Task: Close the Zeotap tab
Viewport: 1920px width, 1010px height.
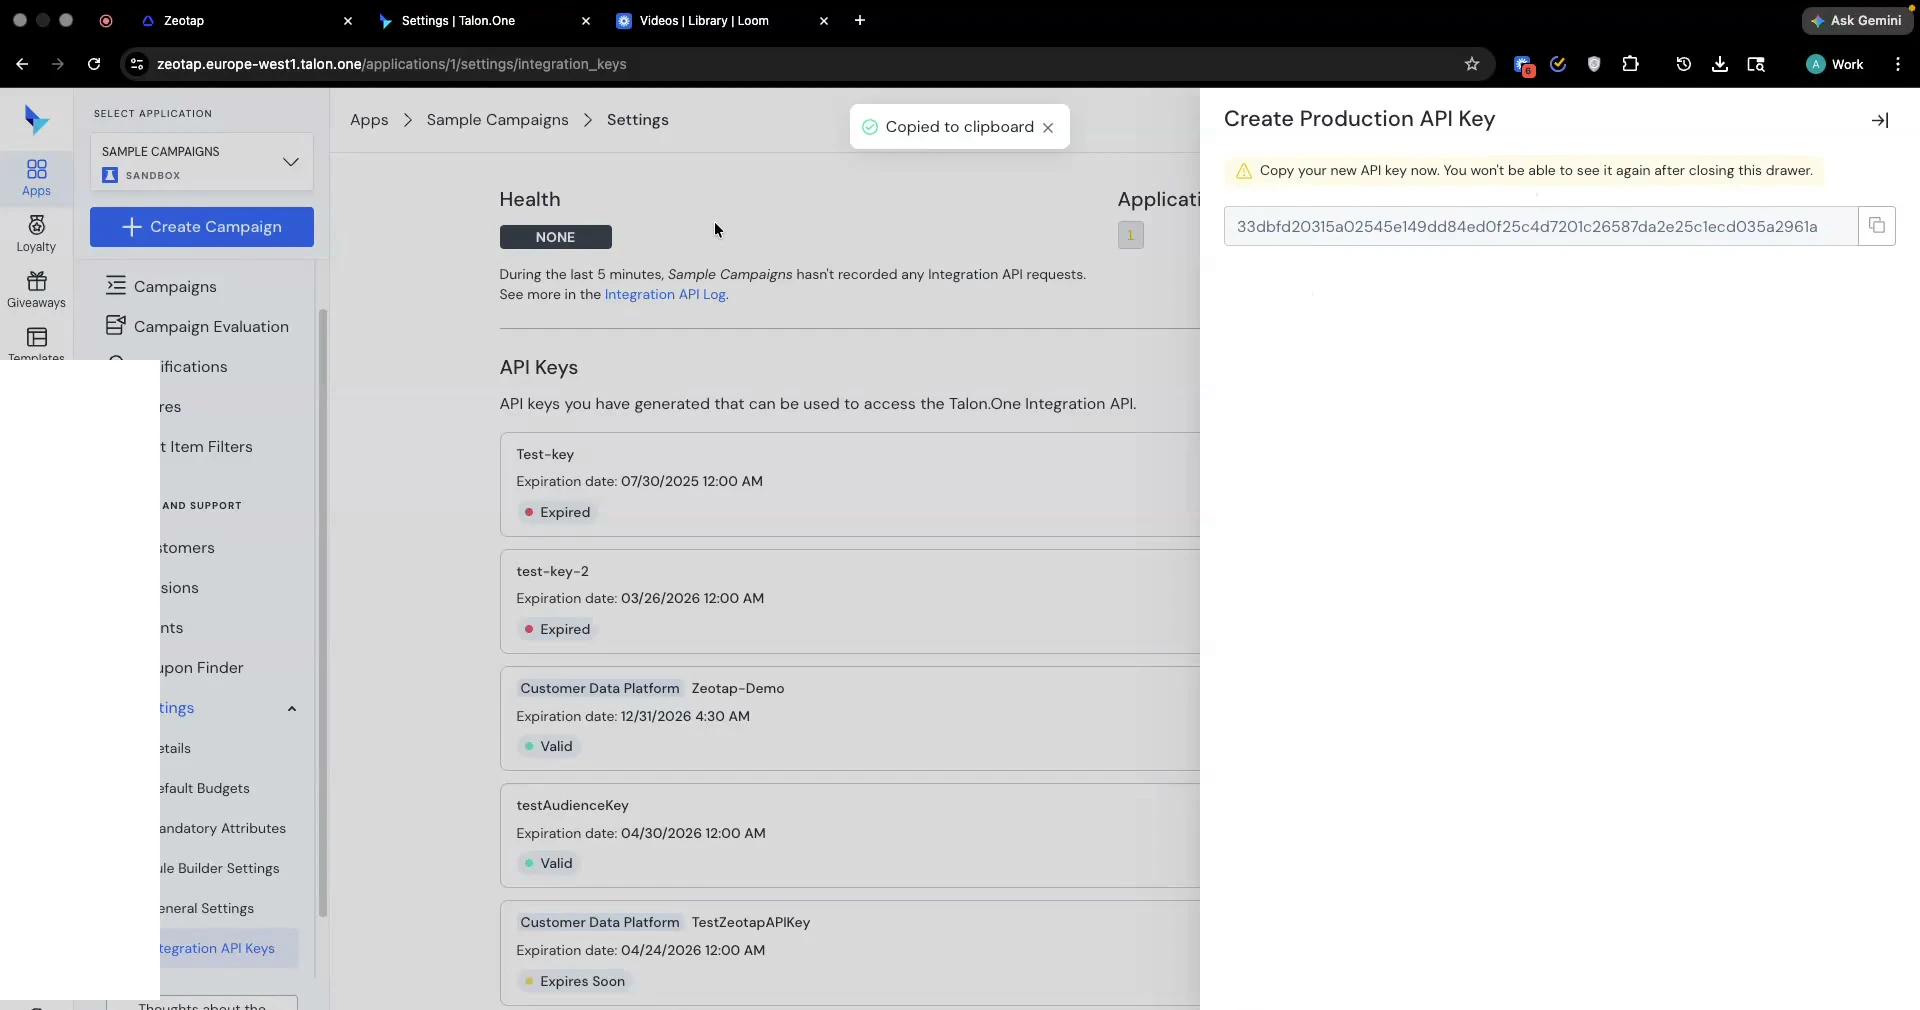Action: point(348,20)
